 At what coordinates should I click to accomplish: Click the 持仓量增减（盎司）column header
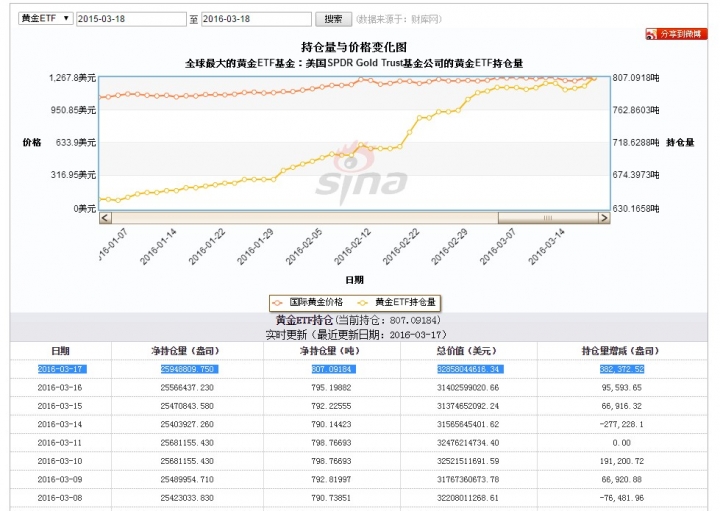click(x=622, y=351)
